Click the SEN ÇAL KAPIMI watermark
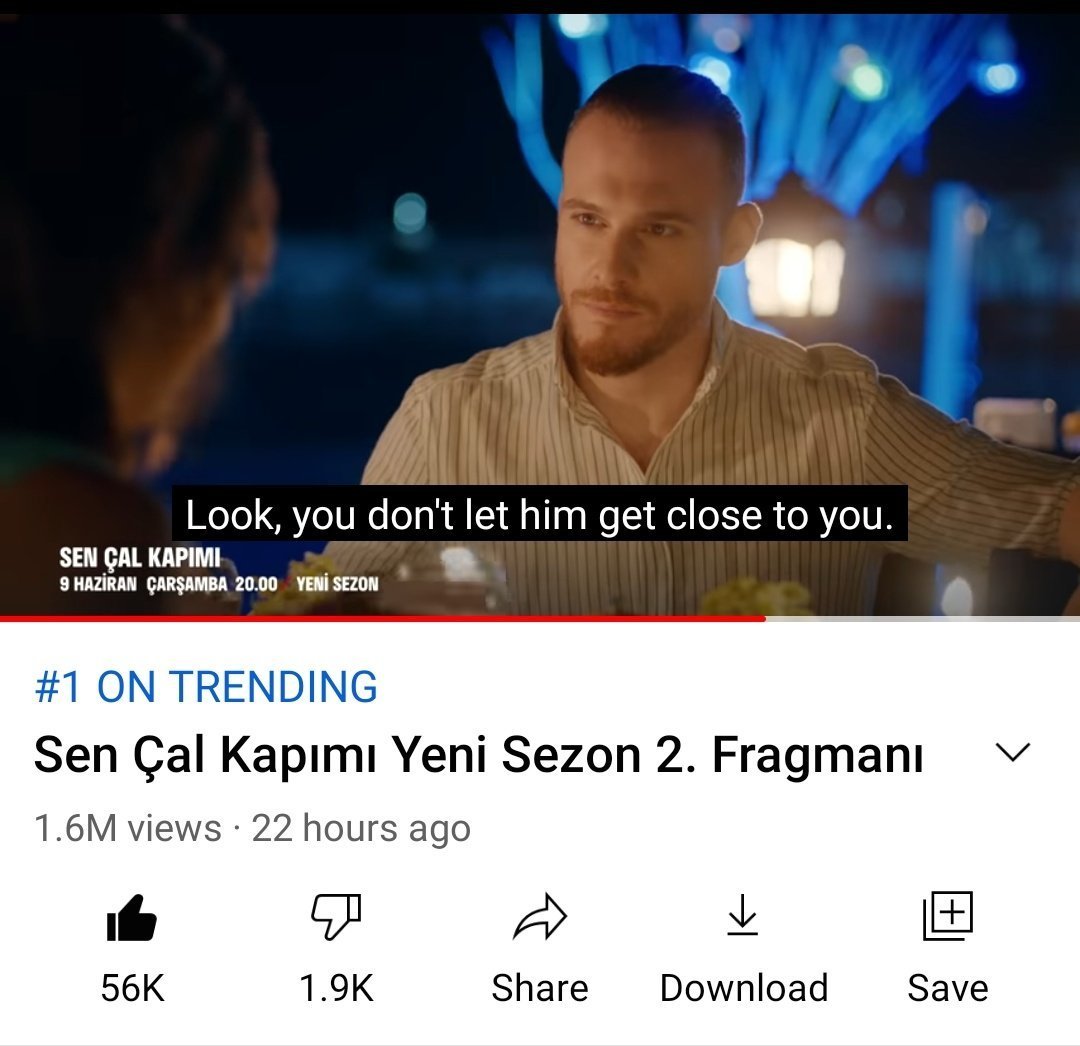This screenshot has width=1080, height=1046. (x=140, y=557)
